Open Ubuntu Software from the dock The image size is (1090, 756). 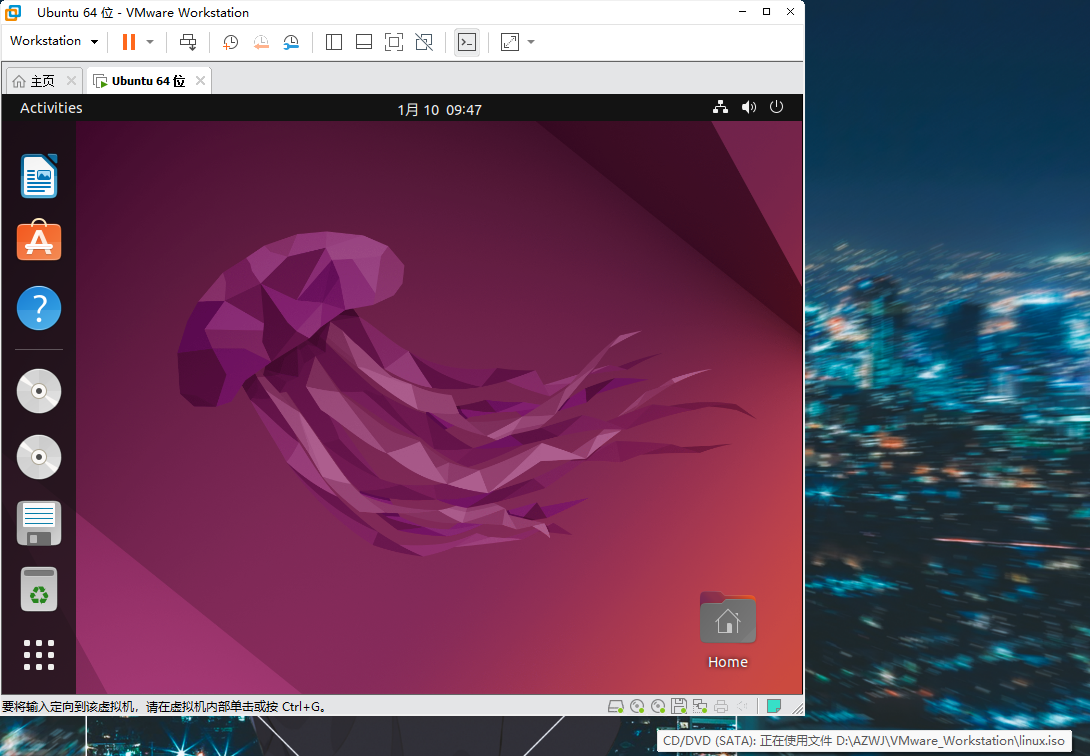(x=39, y=242)
